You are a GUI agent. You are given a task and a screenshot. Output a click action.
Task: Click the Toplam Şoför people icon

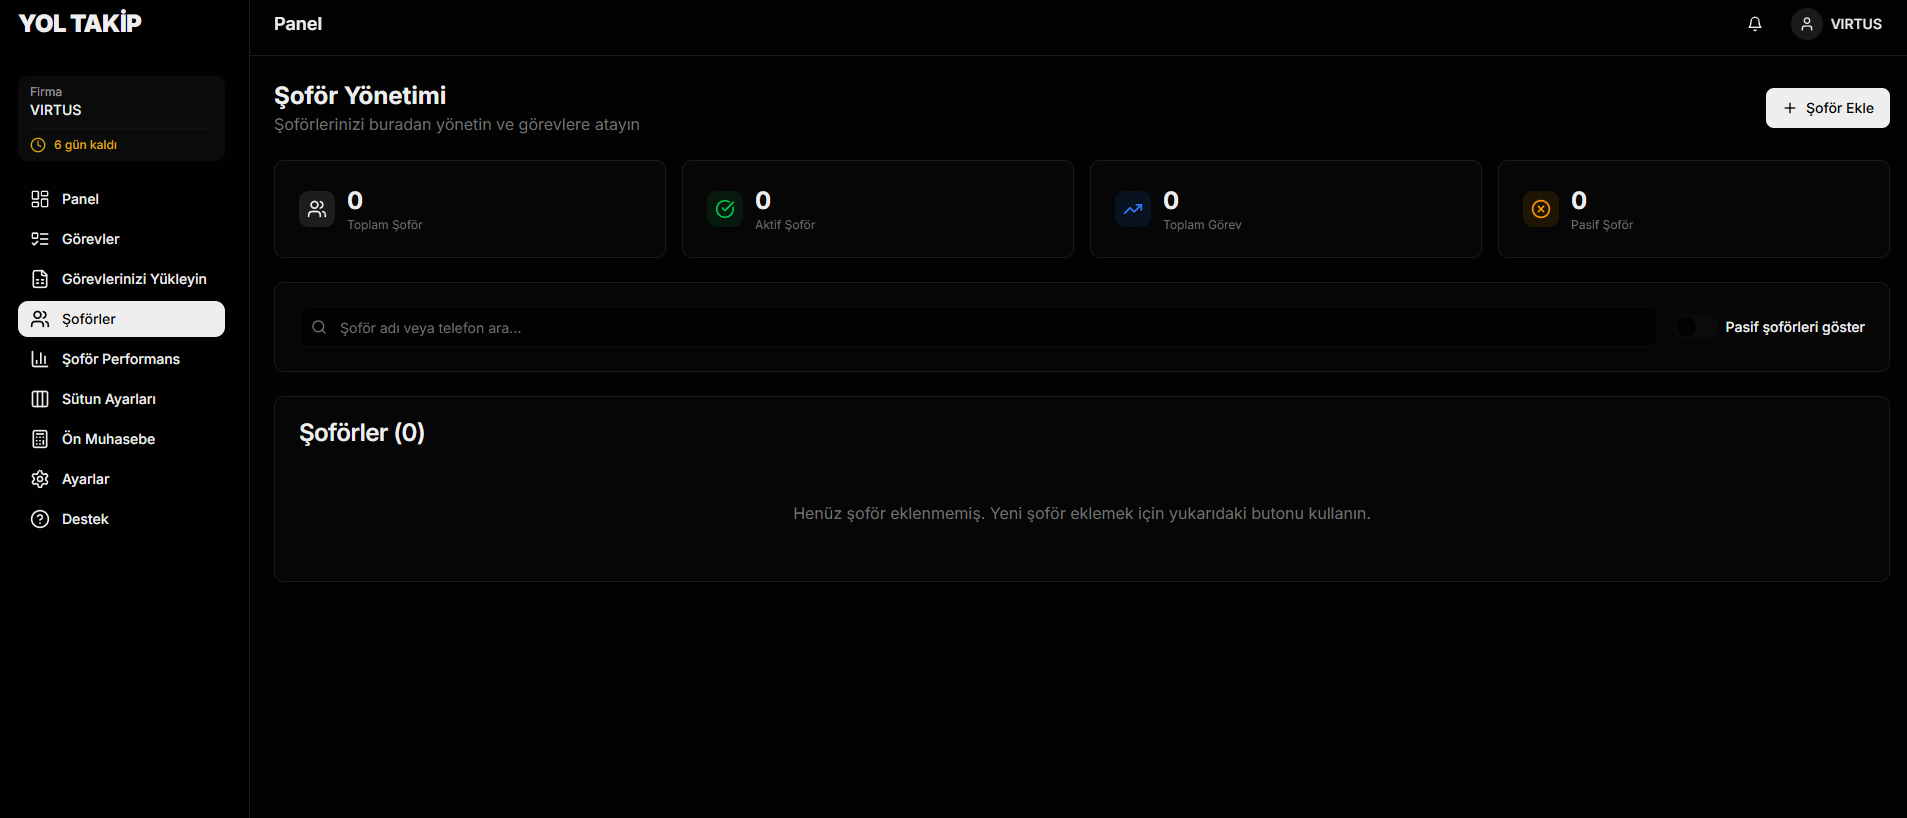click(317, 209)
